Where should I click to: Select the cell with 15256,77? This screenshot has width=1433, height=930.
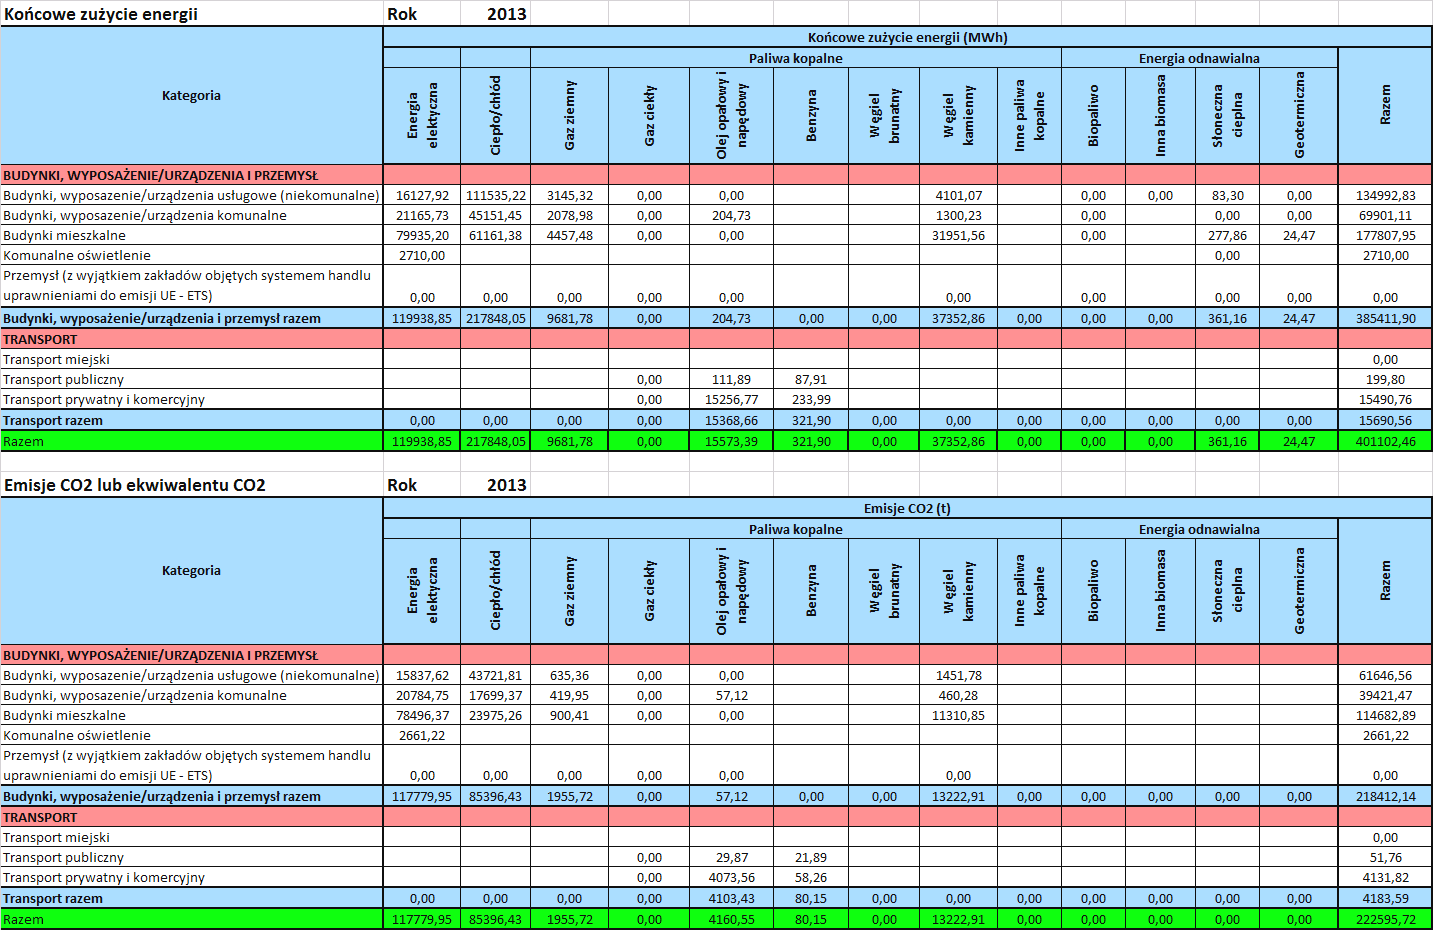coord(731,399)
